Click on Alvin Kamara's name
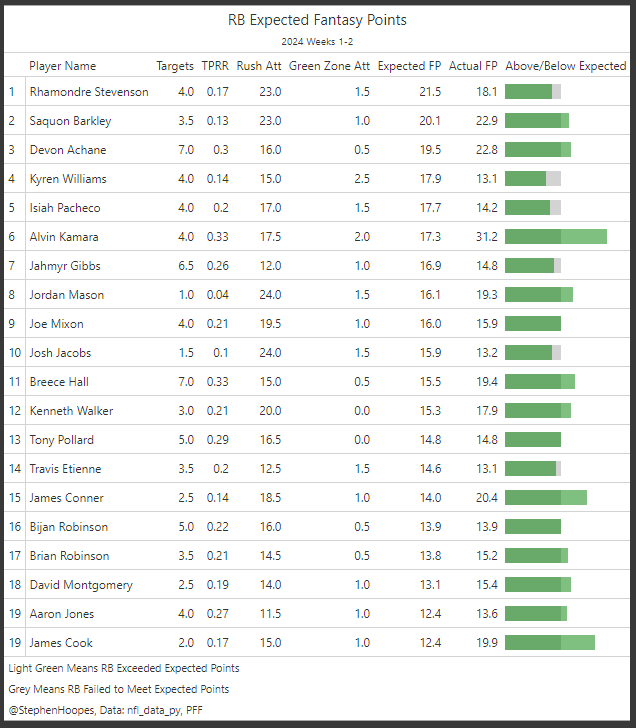 (64, 237)
